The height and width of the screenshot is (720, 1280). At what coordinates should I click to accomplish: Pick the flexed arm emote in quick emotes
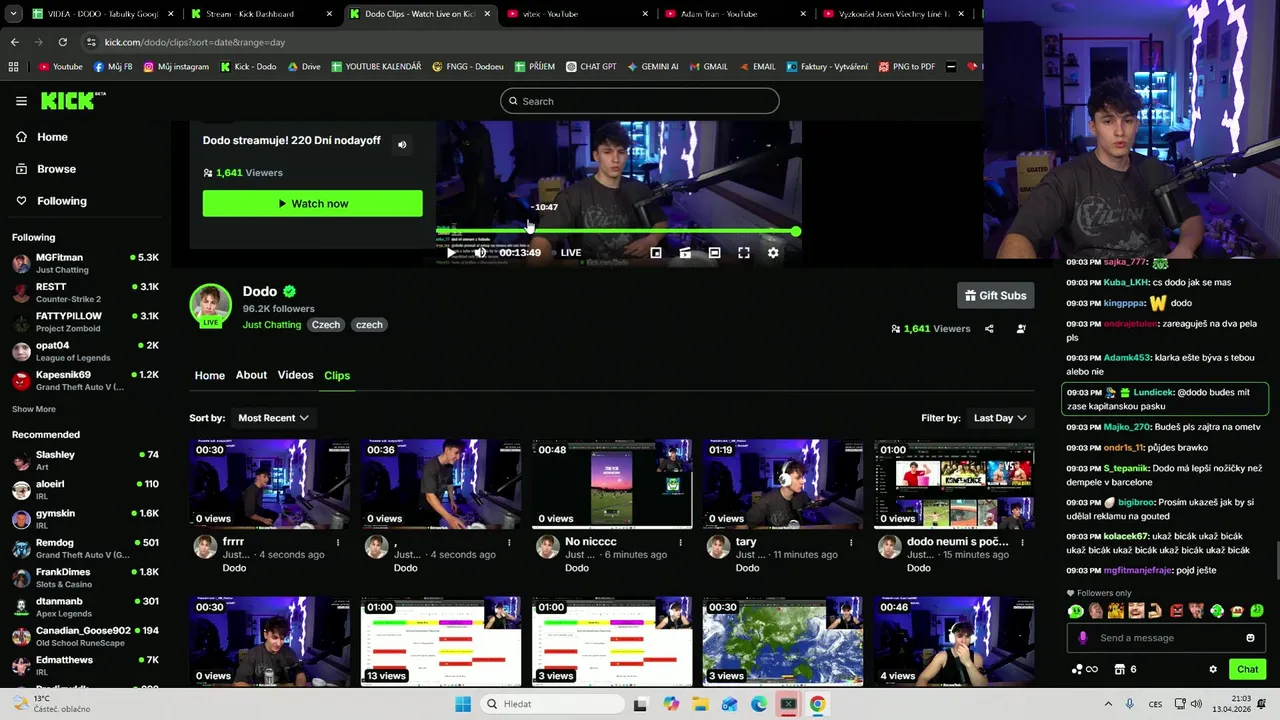point(1156,611)
